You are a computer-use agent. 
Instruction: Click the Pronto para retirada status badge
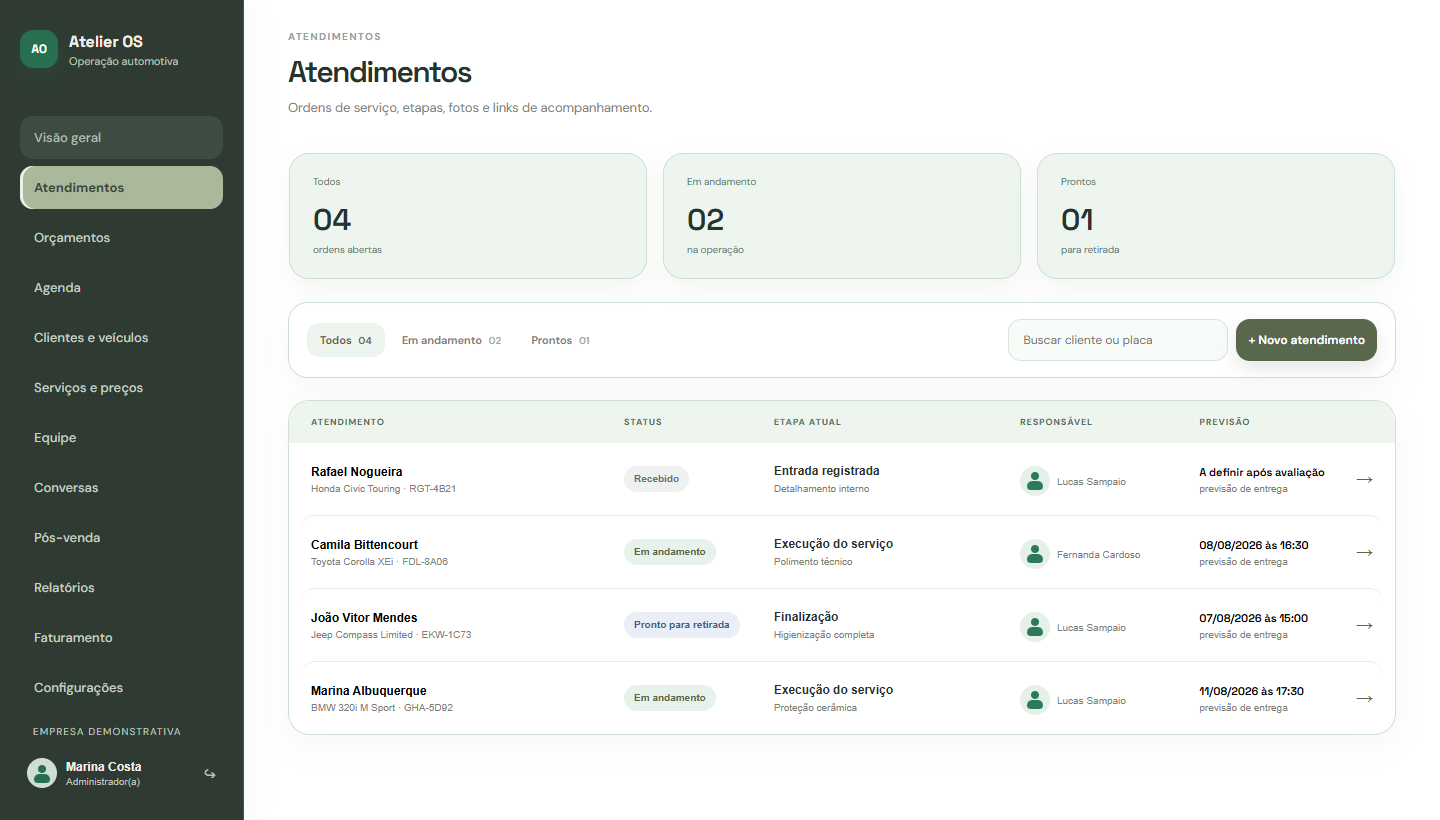tap(682, 625)
